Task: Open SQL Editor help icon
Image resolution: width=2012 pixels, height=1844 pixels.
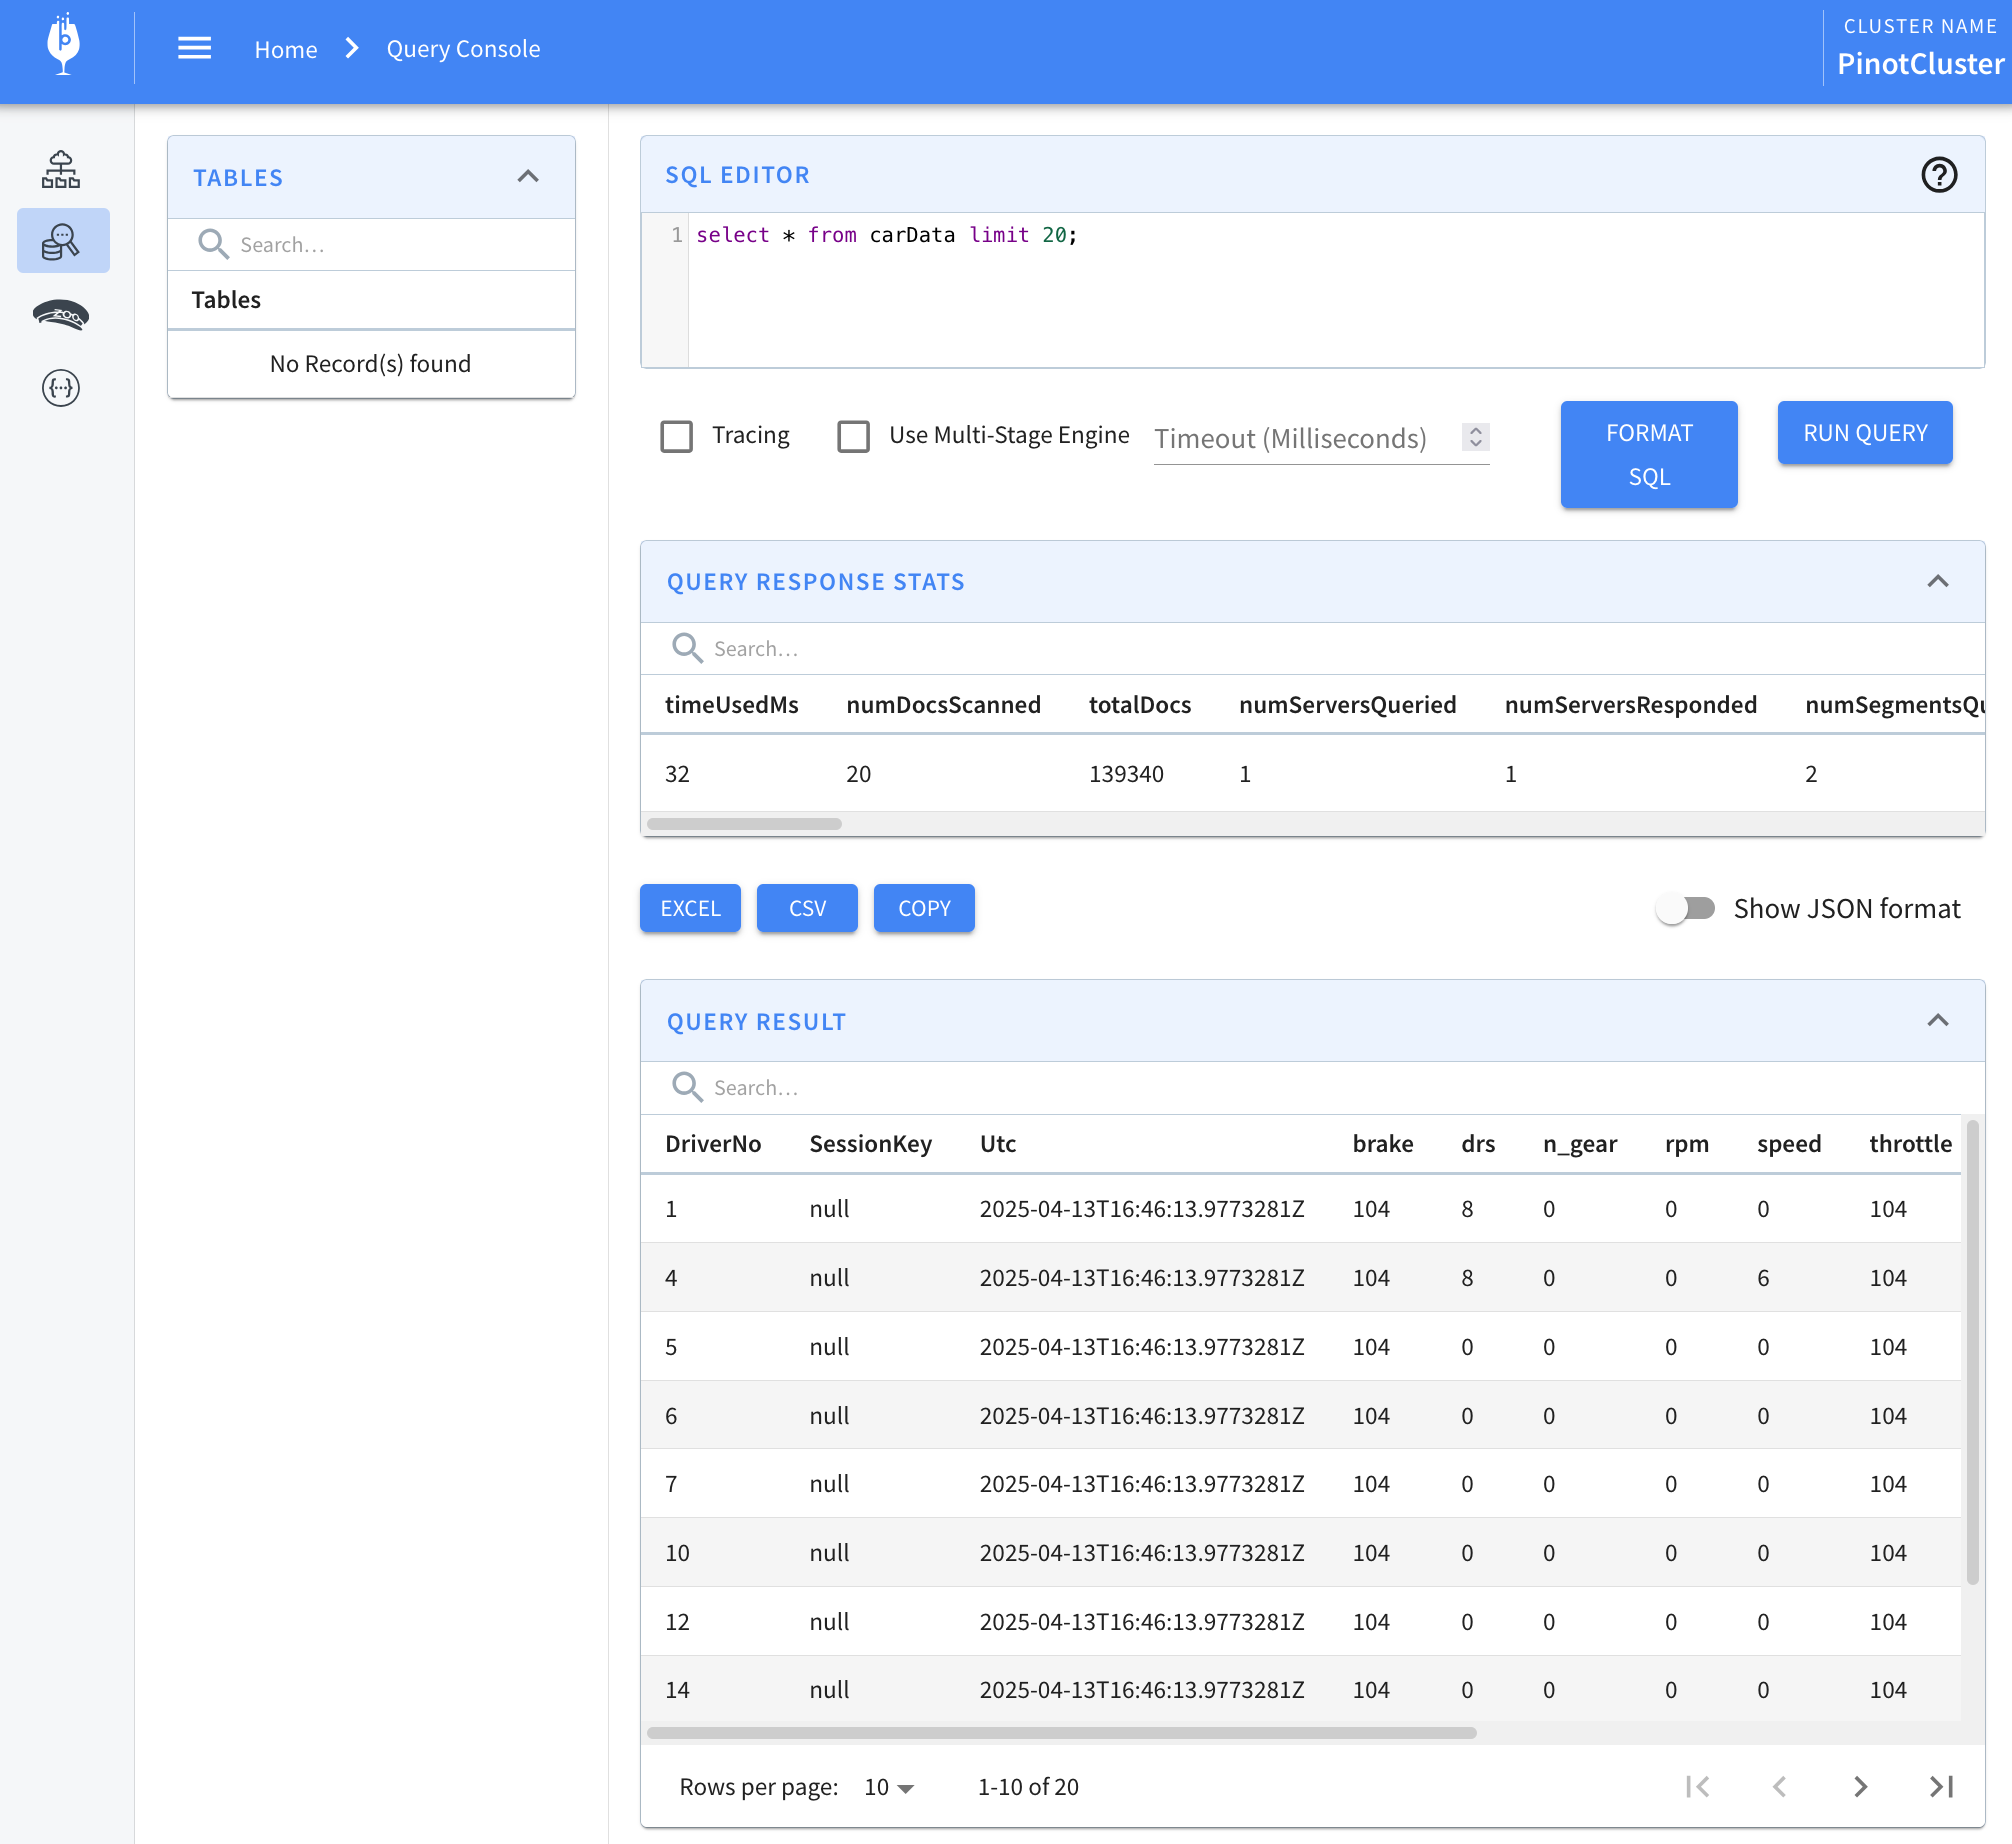Action: point(1939,175)
